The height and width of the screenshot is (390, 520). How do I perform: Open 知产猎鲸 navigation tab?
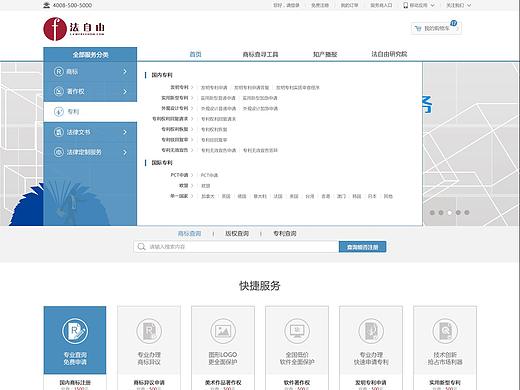[325, 54]
